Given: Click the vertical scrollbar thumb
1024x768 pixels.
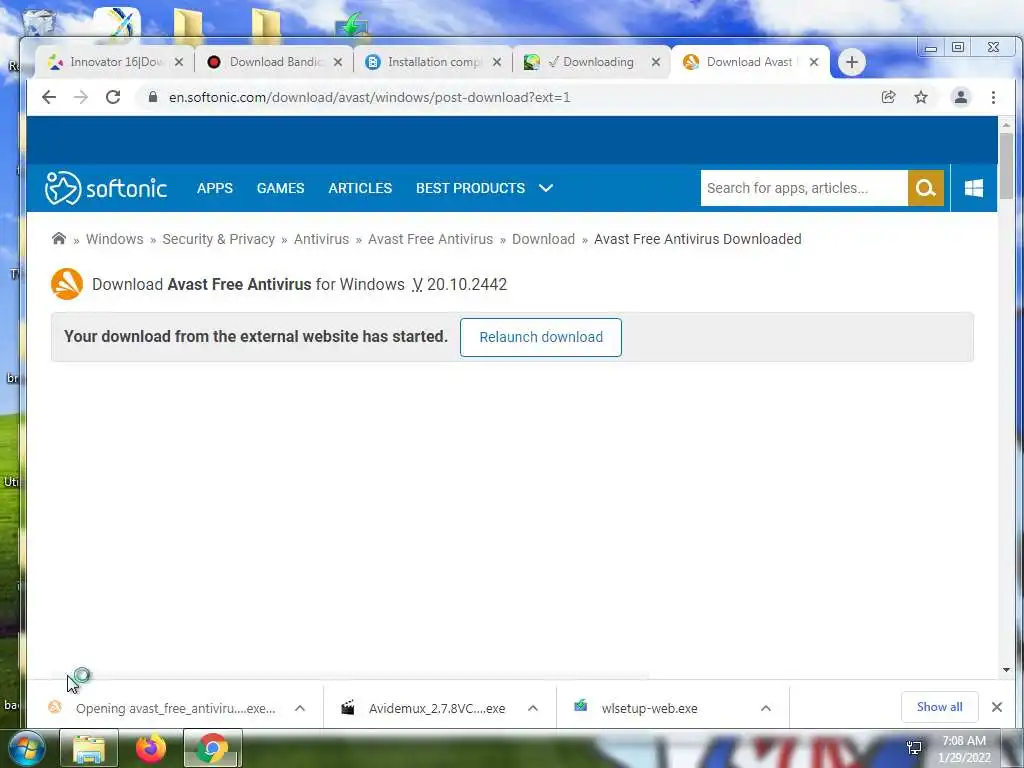Looking at the screenshot, I should 1006,166.
